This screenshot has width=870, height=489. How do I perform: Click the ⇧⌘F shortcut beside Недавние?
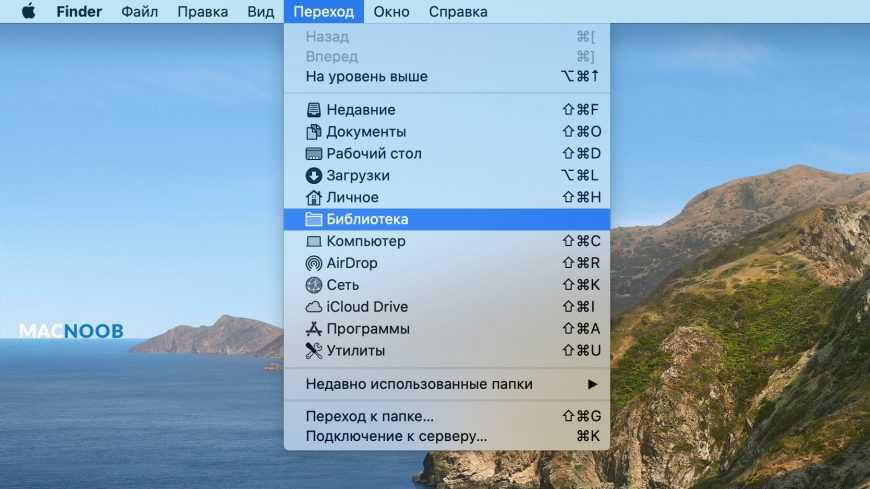580,110
